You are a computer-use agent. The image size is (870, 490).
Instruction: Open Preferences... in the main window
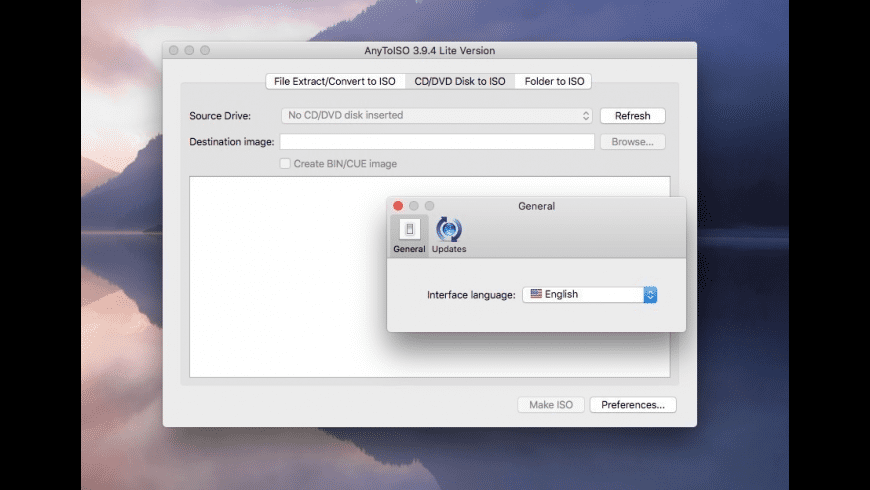click(633, 405)
